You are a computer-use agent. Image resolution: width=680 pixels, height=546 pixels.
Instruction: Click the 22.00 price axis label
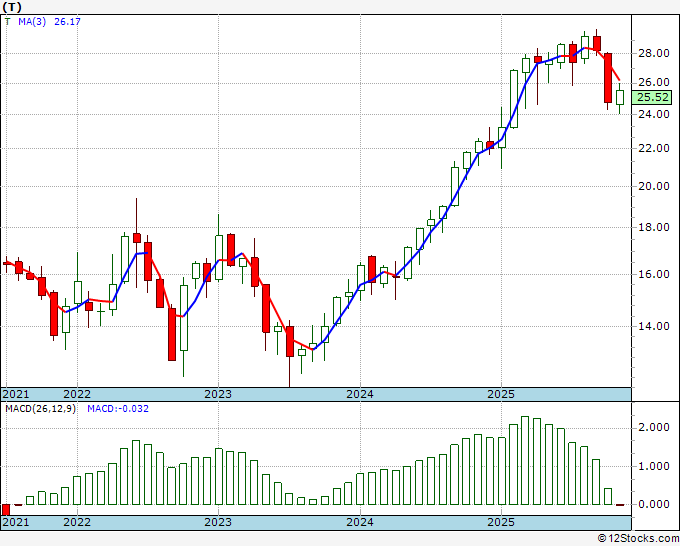coord(654,148)
